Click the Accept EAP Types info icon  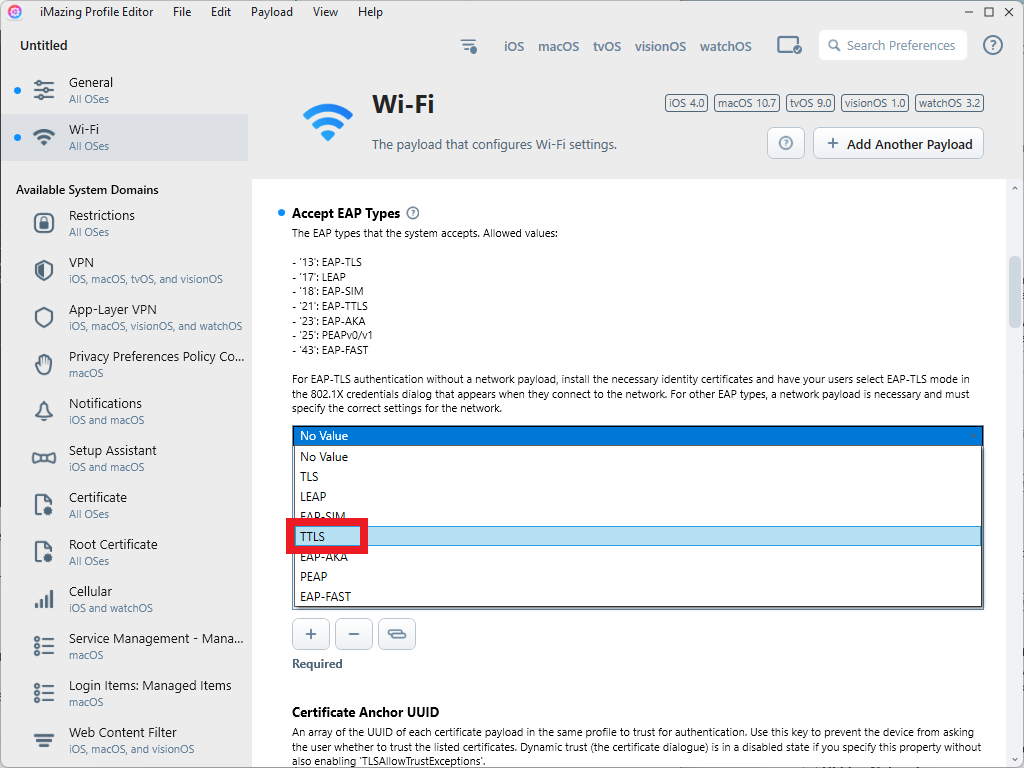click(413, 213)
